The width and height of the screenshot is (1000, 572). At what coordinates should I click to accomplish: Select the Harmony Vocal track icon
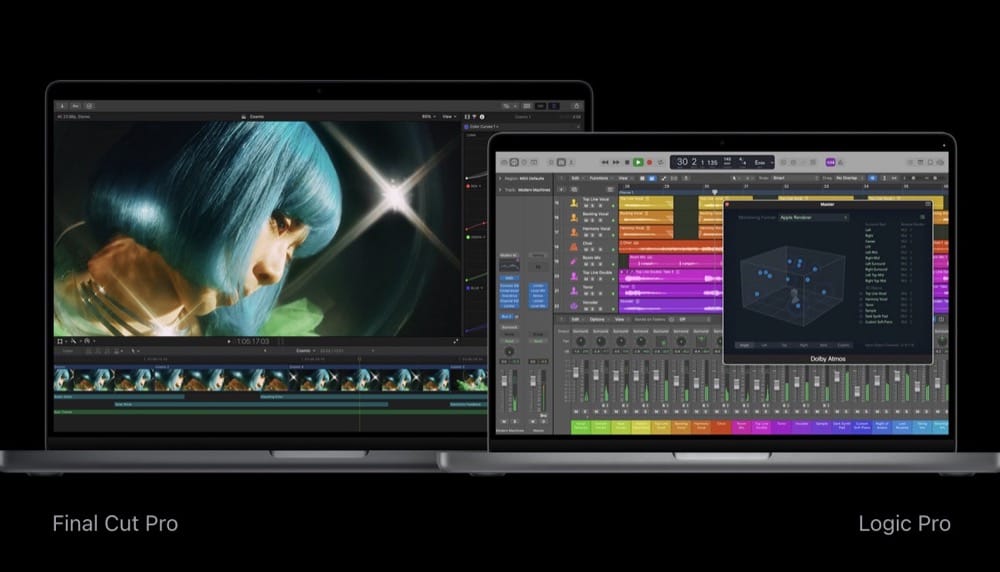[574, 232]
